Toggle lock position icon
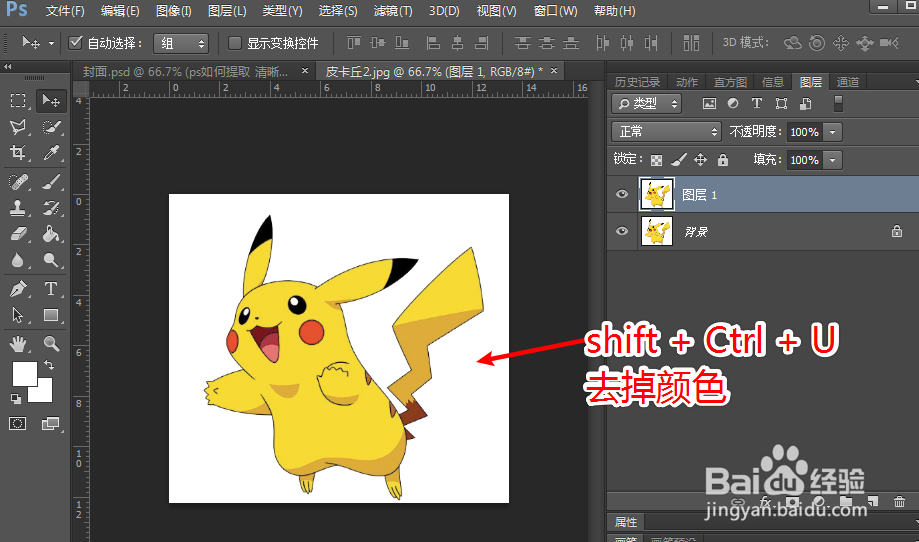Screen dimensions: 919x542 tap(700, 159)
